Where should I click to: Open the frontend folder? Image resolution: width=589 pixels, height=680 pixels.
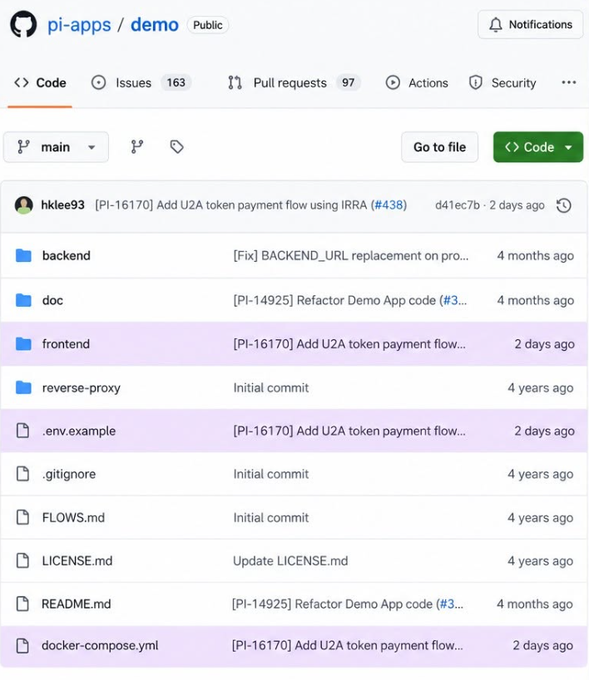(66, 344)
